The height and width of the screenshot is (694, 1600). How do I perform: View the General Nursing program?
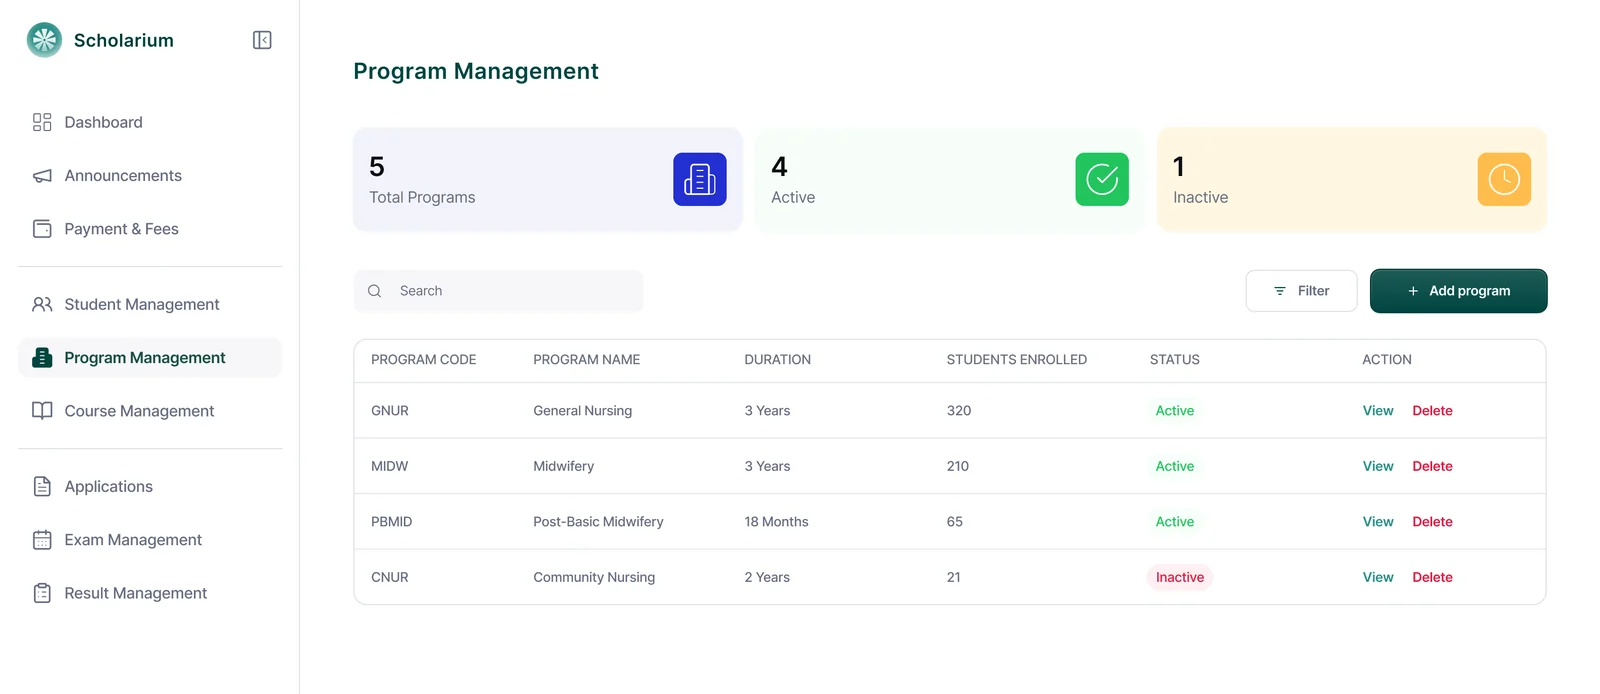click(1377, 411)
